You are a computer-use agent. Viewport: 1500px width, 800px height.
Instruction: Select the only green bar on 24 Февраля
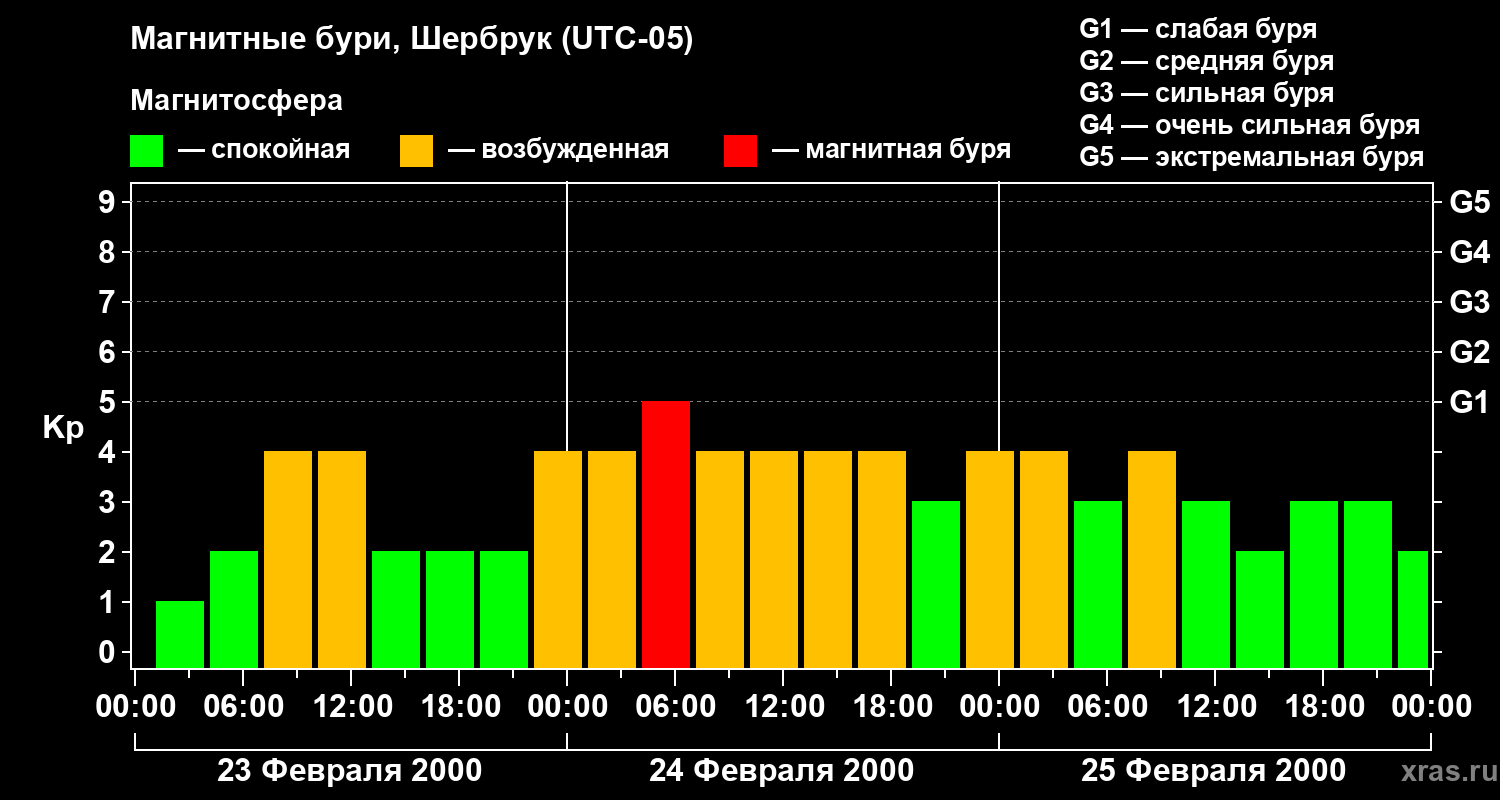pos(936,584)
